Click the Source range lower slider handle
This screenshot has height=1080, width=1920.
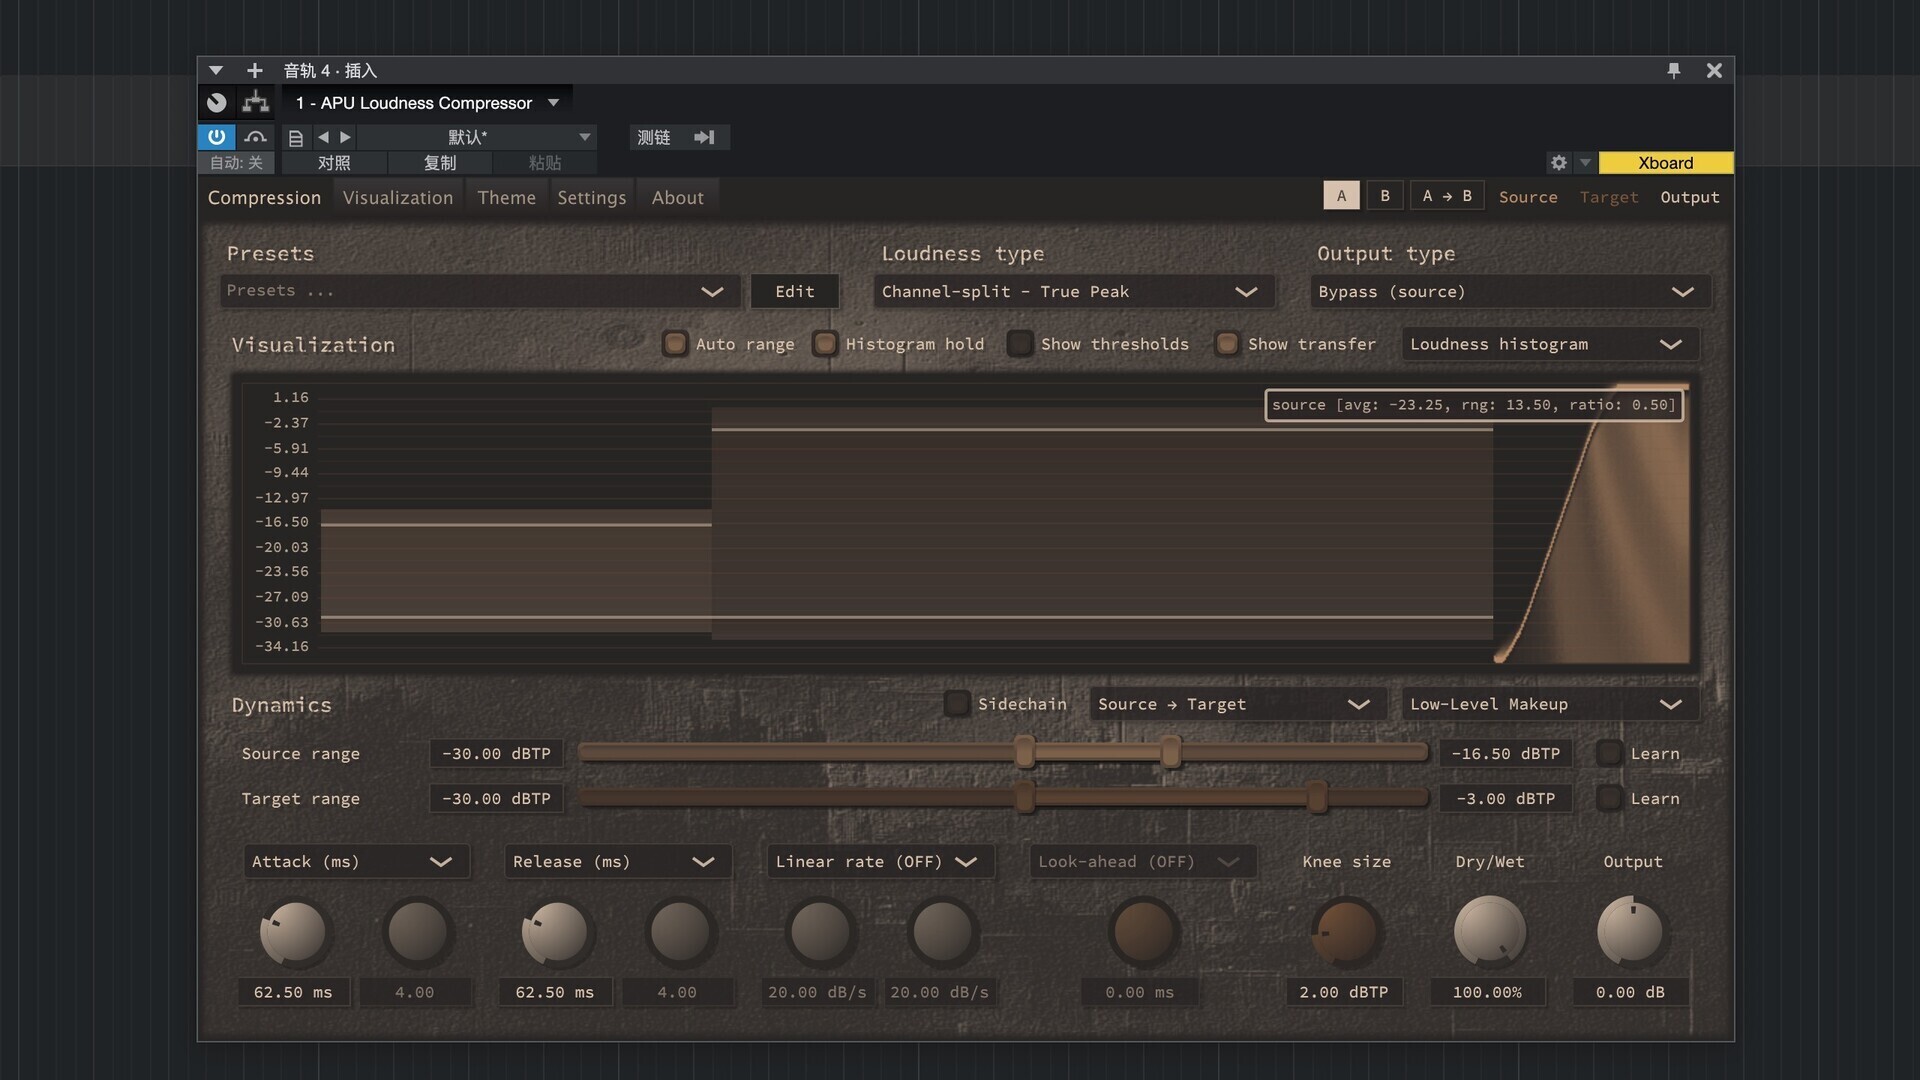pyautogui.click(x=1024, y=752)
